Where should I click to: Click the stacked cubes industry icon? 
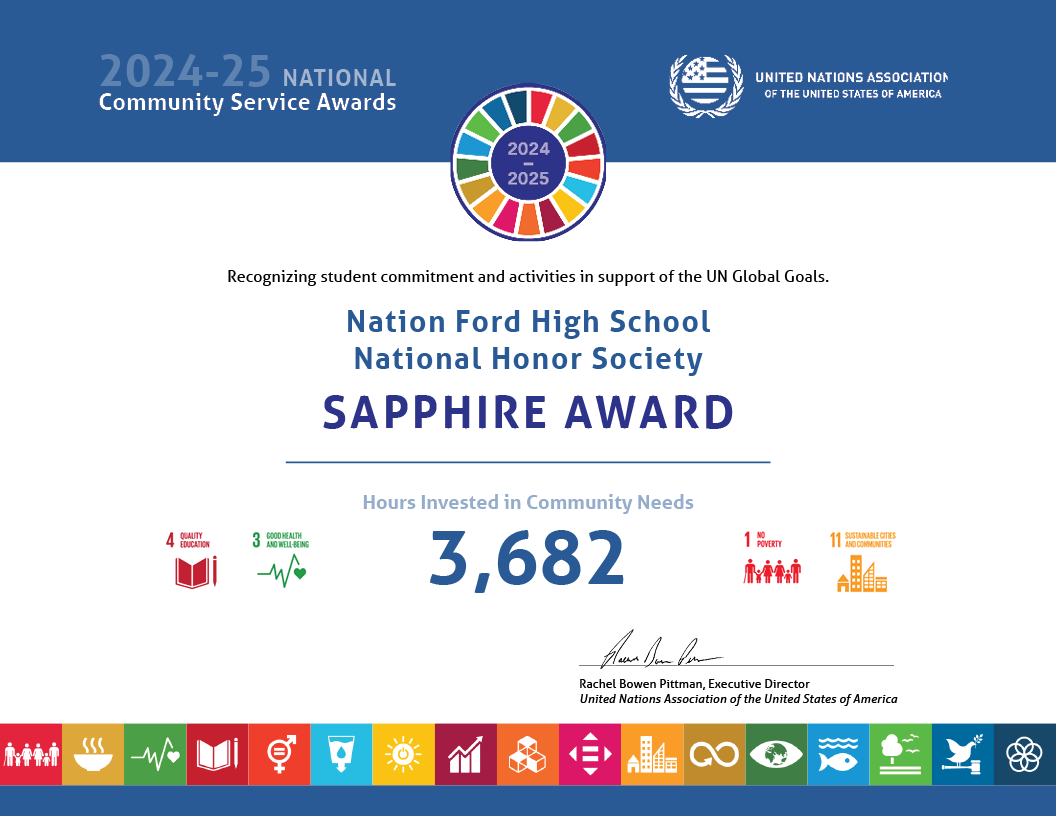(x=528, y=754)
